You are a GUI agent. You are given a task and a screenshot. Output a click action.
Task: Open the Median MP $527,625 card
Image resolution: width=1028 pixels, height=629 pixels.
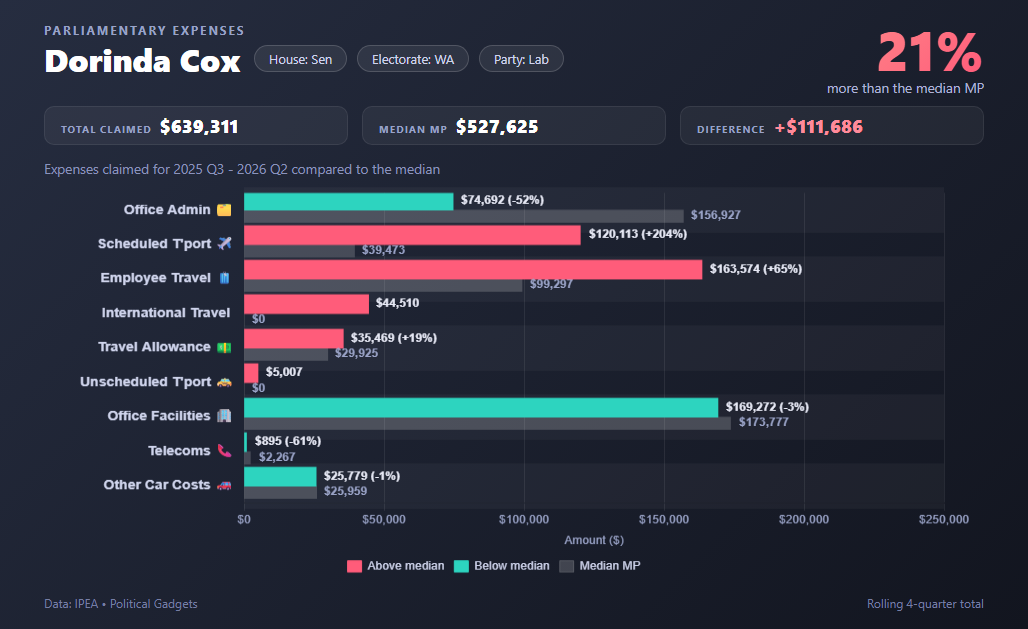[514, 126]
